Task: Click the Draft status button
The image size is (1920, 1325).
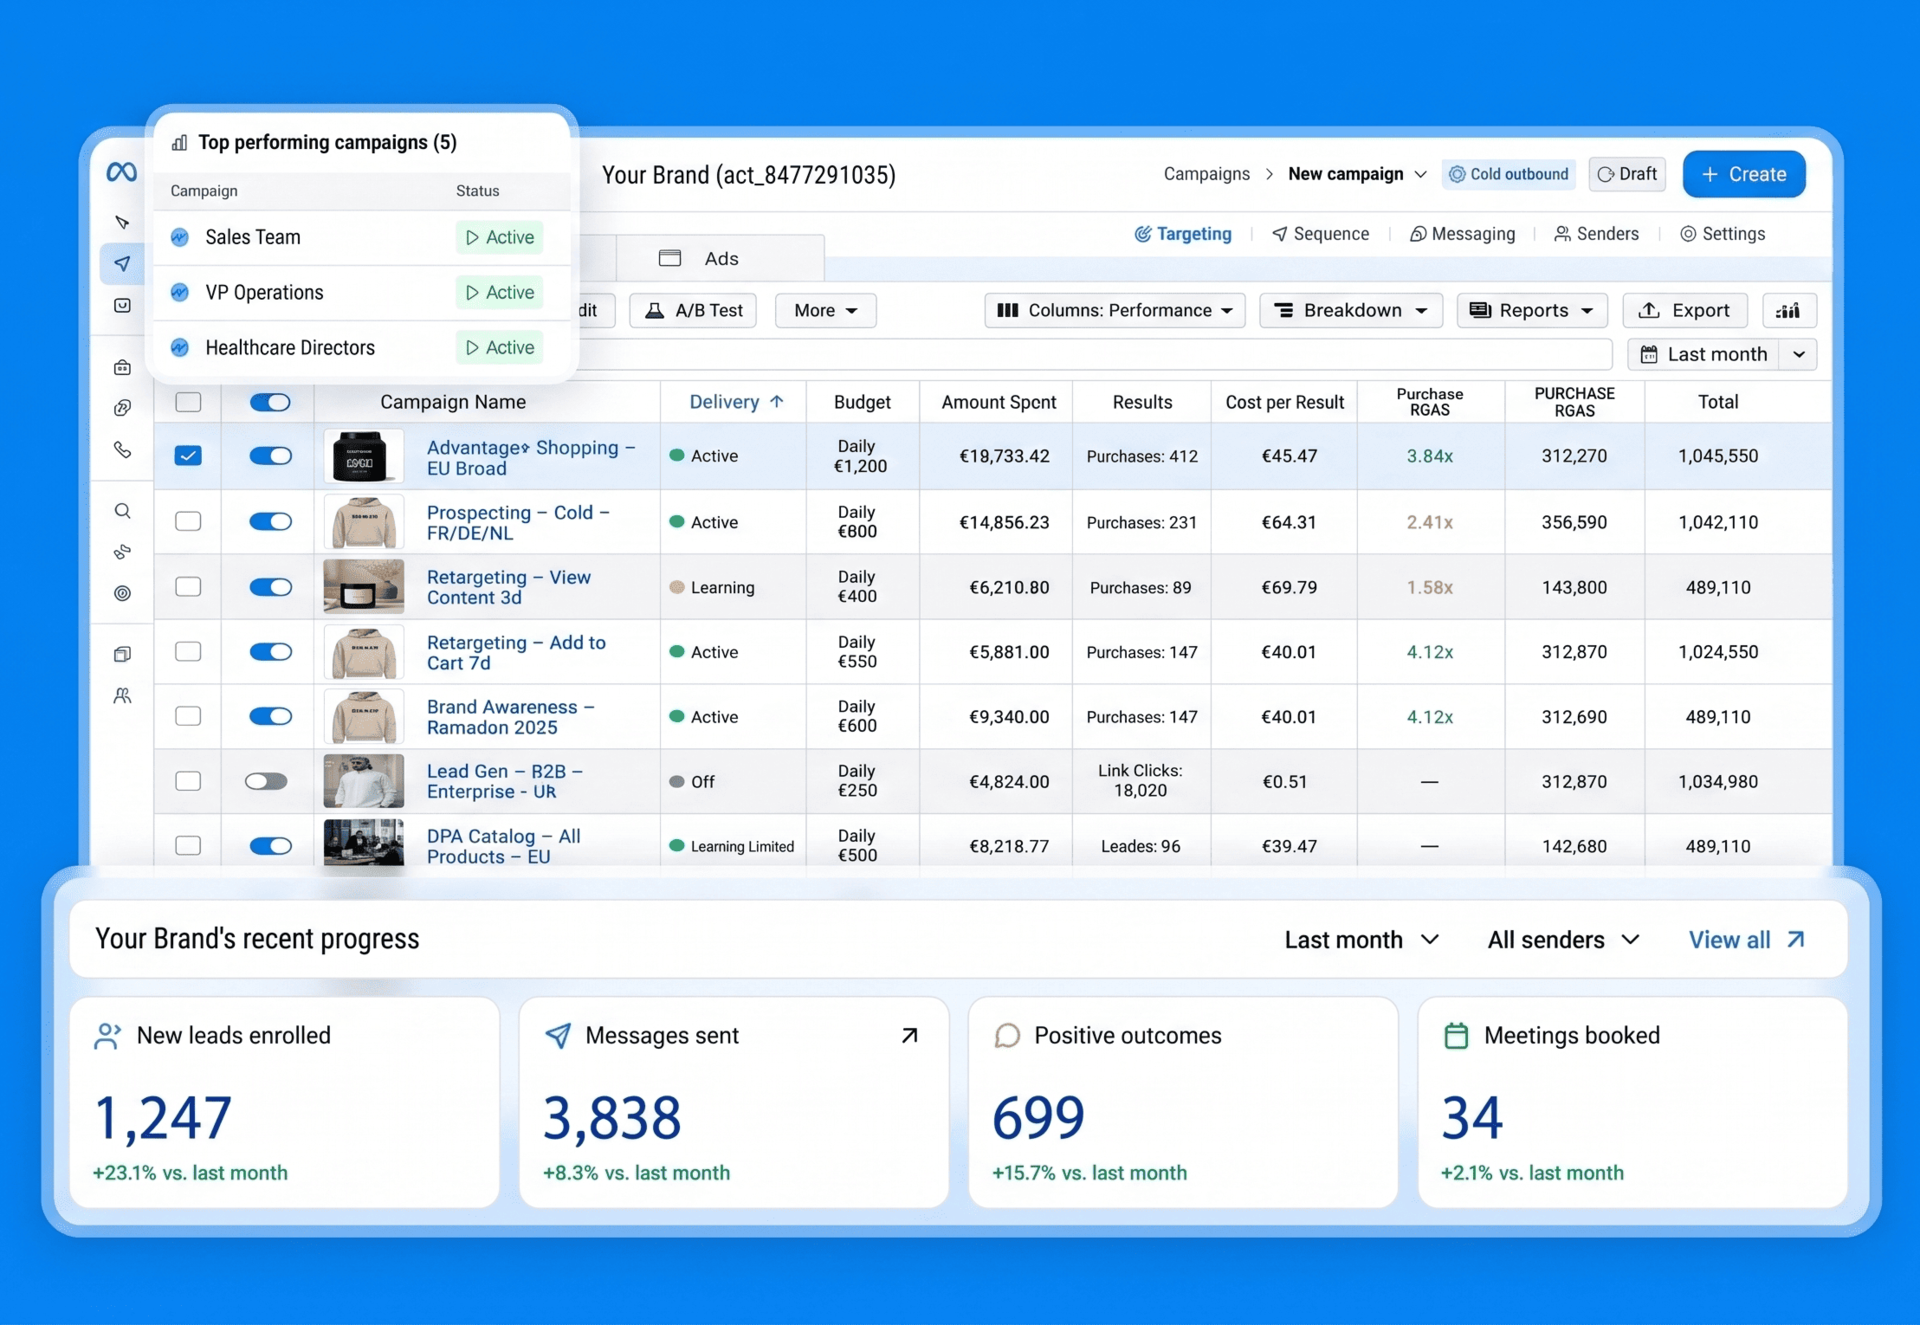Action: tap(1627, 174)
